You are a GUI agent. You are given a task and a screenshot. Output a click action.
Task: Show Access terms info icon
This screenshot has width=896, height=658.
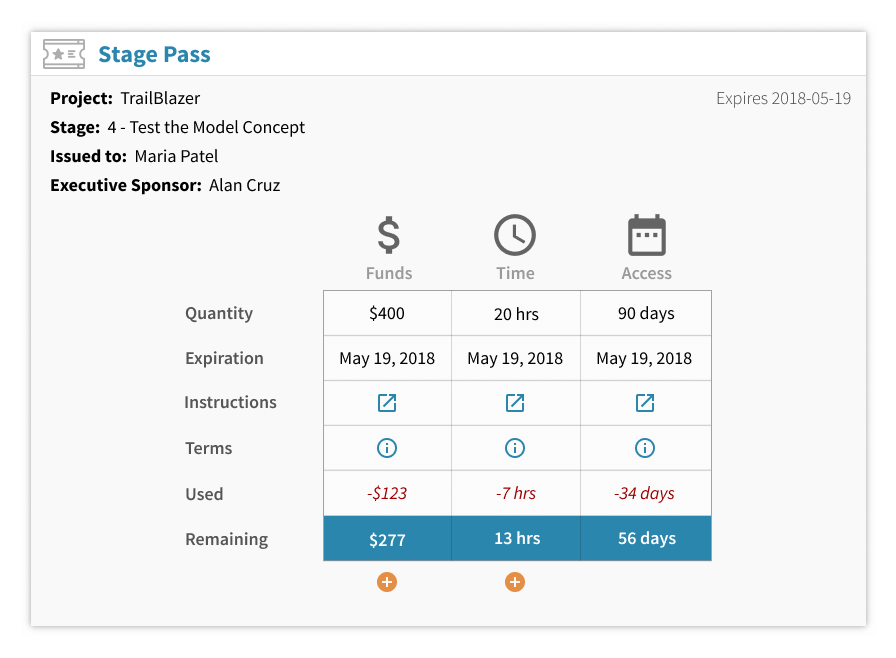click(645, 448)
